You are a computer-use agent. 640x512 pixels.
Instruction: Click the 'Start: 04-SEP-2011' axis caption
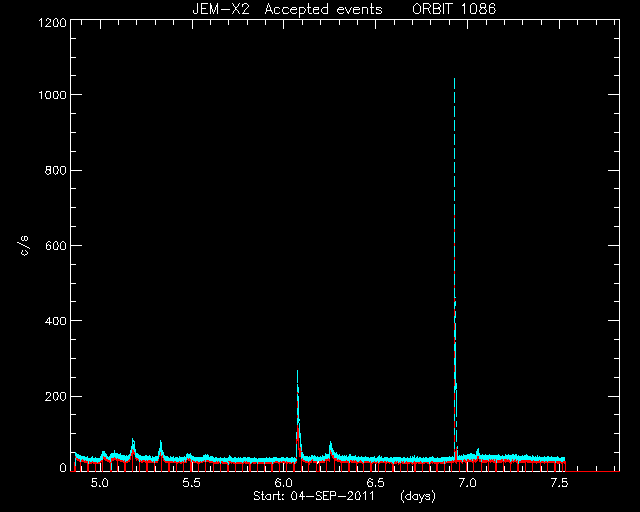[314, 496]
